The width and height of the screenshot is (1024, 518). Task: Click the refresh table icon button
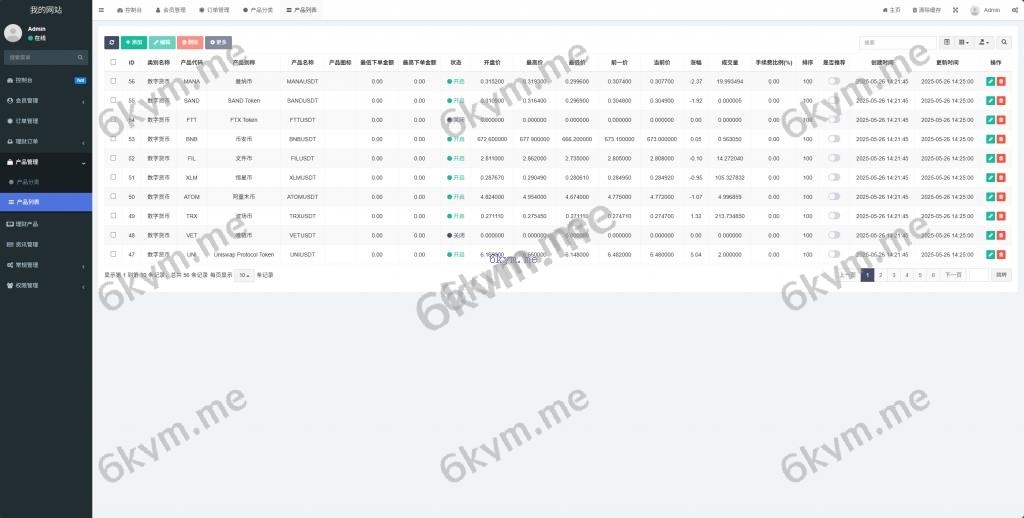[111, 43]
